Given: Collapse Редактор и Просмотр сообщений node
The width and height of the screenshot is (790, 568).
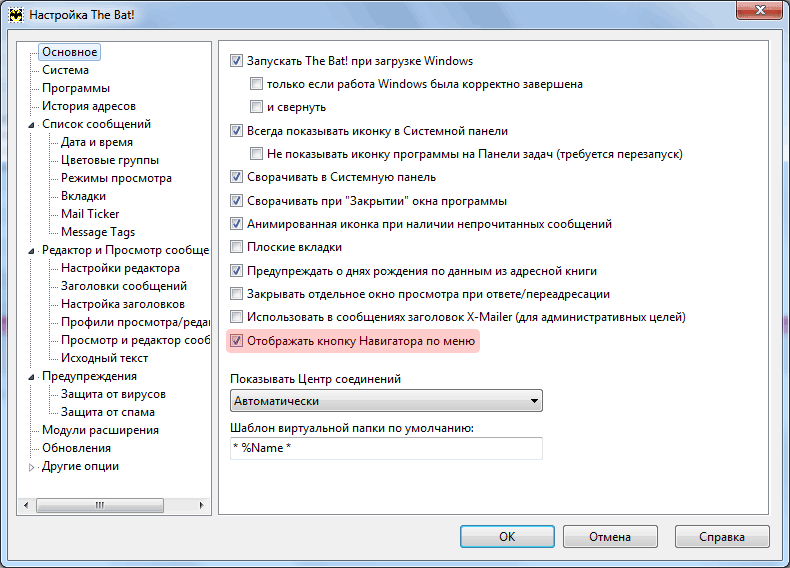Looking at the screenshot, I should click(31, 250).
